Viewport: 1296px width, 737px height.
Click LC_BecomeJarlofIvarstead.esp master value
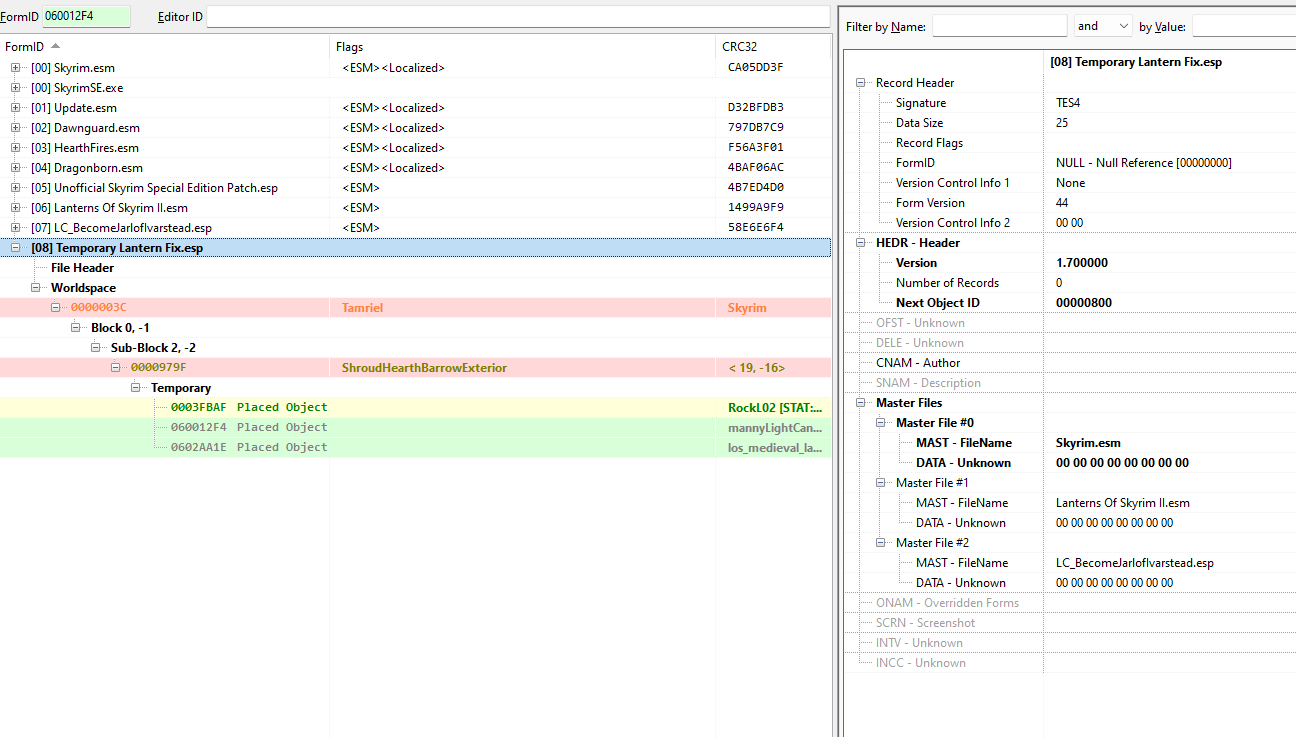tap(1135, 563)
